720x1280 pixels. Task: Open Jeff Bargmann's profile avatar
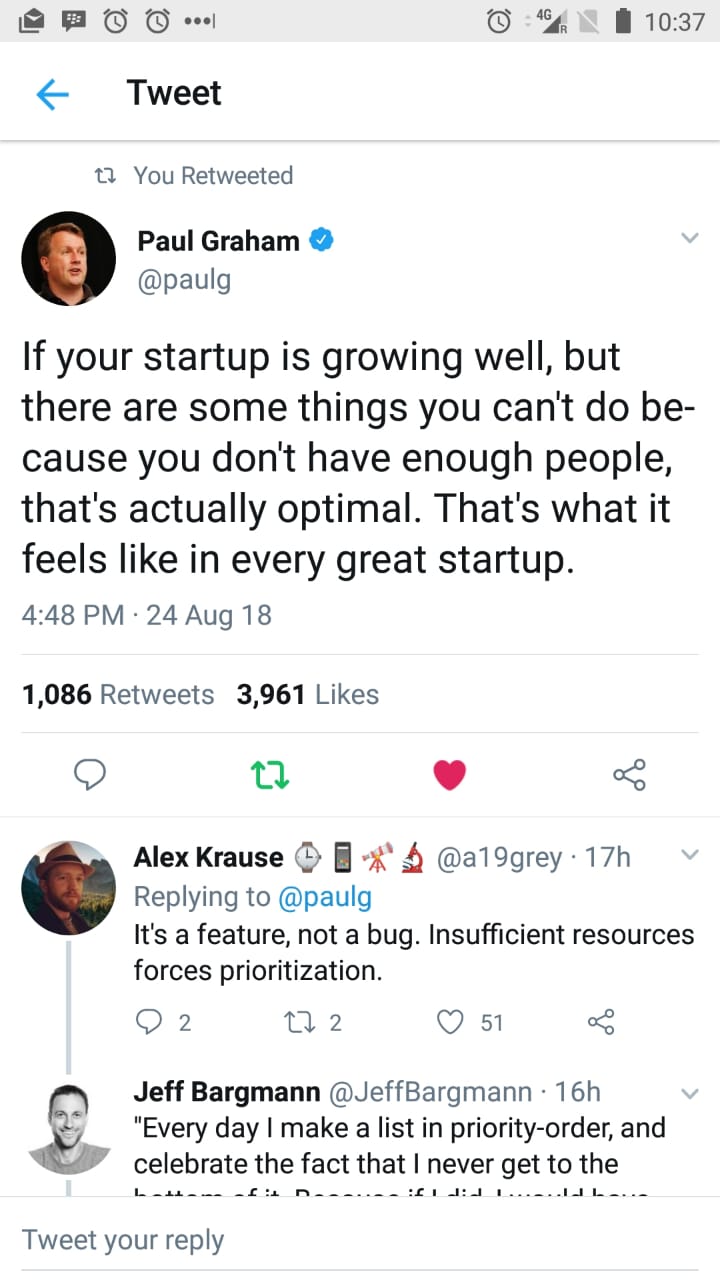(69, 1127)
